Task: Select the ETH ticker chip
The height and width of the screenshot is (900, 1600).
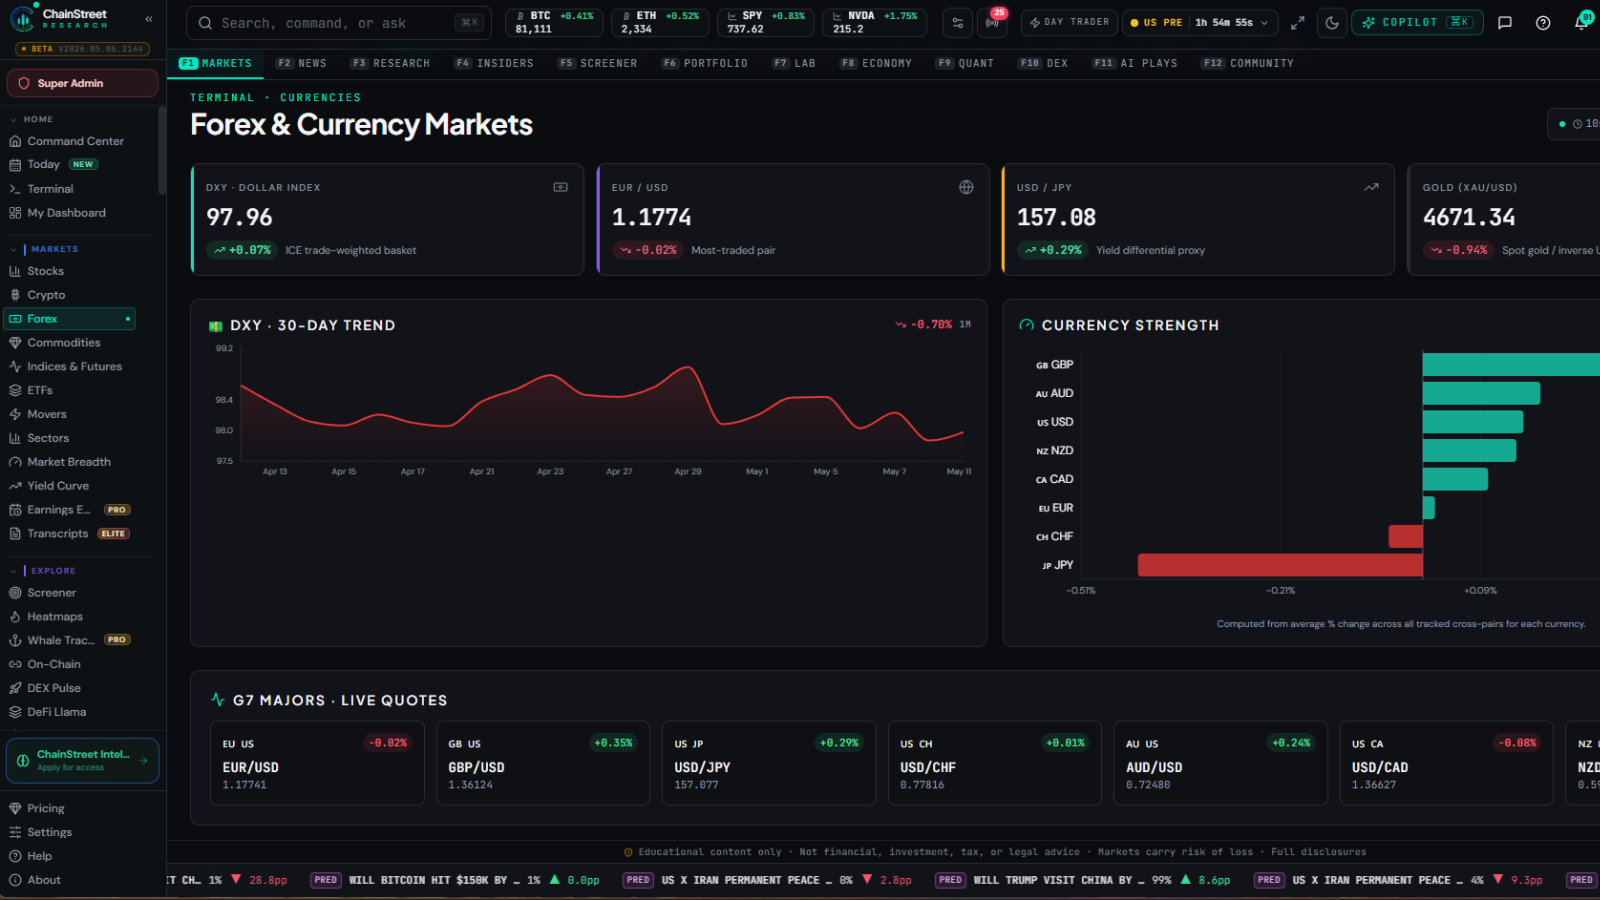Action: tap(660, 22)
